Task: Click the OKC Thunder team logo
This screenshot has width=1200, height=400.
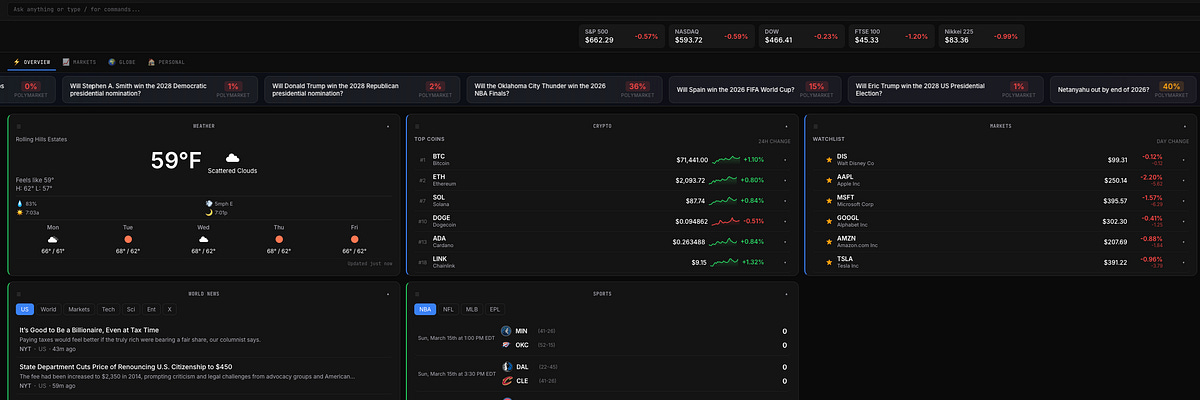Action: pos(506,344)
